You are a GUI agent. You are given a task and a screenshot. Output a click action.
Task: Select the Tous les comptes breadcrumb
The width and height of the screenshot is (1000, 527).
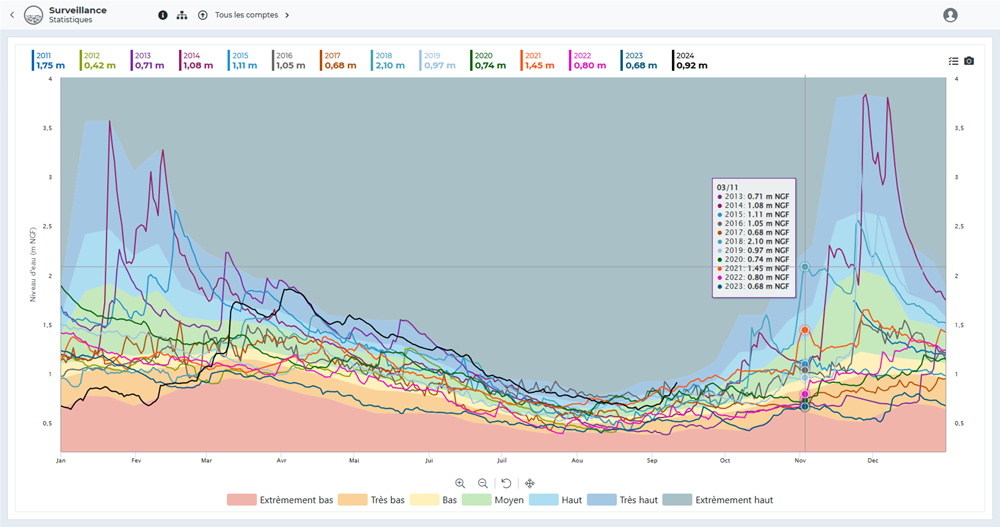(x=245, y=15)
